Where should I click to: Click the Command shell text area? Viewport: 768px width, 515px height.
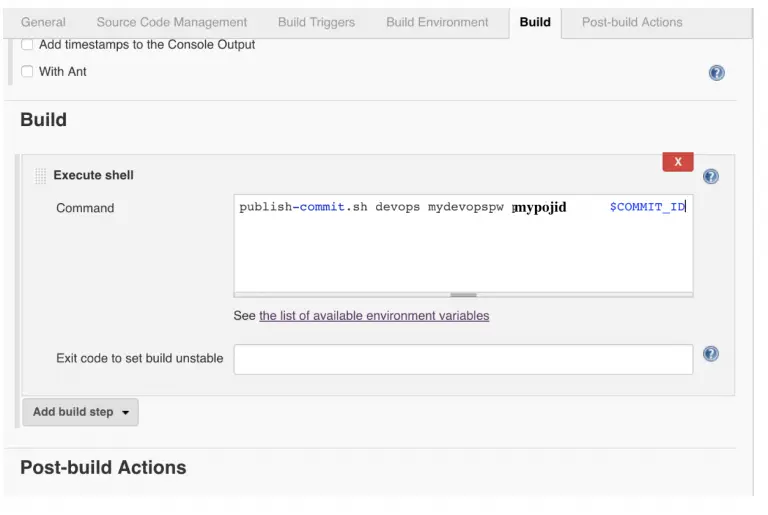tap(463, 250)
